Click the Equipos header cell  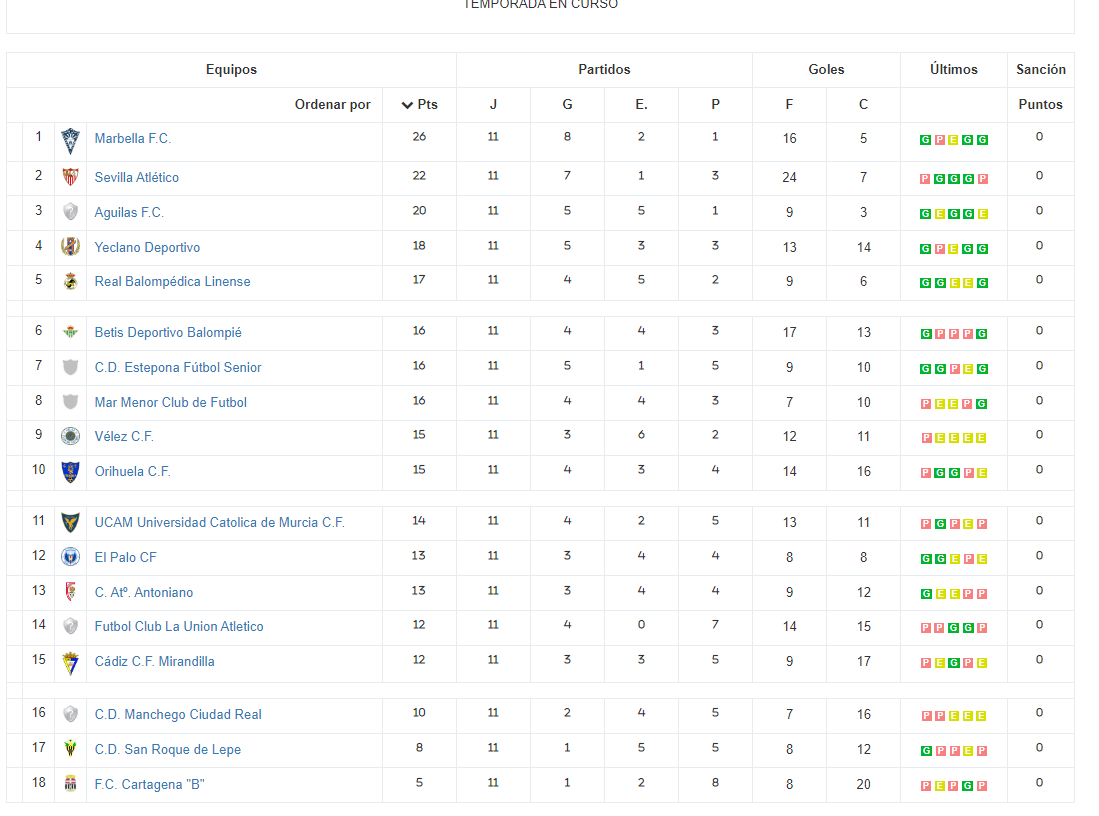[x=231, y=69]
